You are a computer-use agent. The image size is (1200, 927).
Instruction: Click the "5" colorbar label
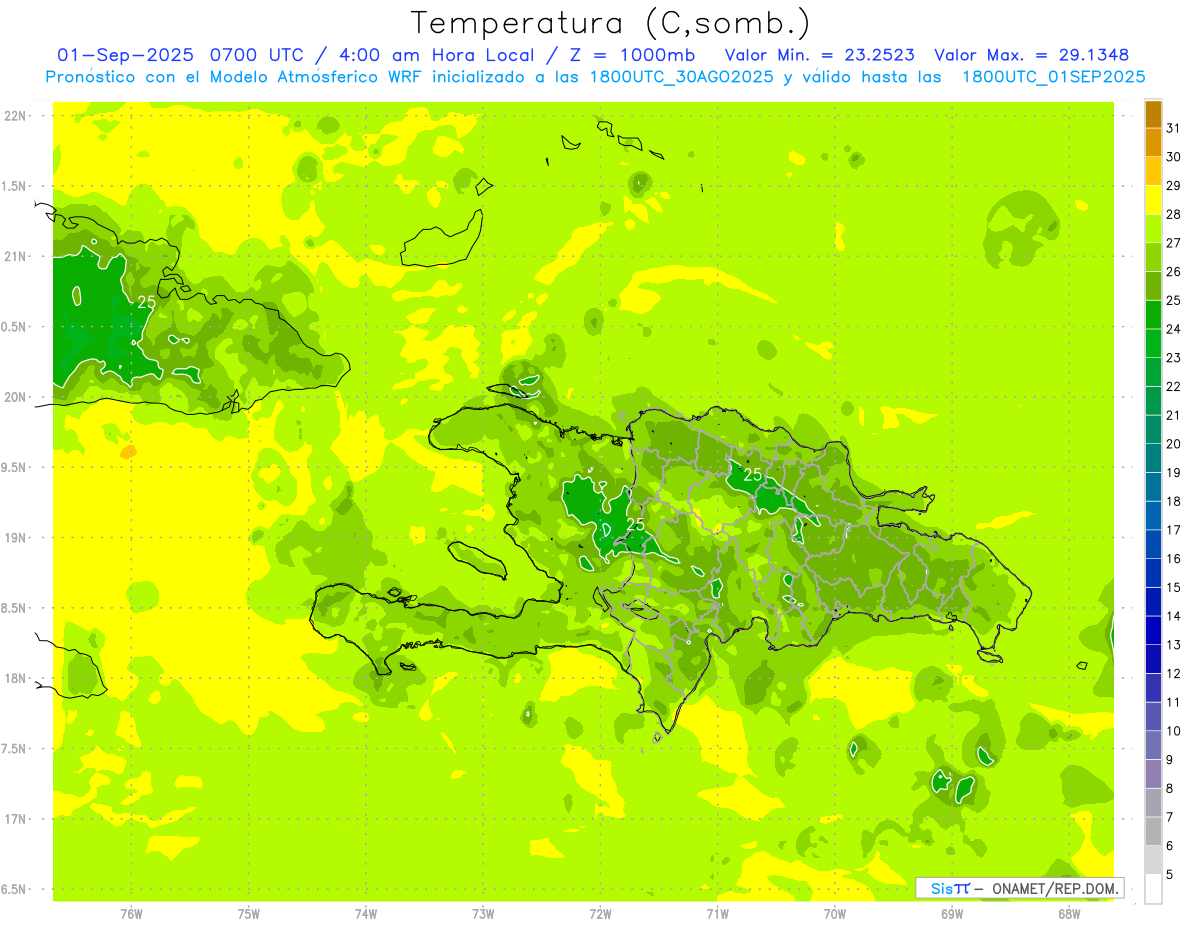point(1171,874)
